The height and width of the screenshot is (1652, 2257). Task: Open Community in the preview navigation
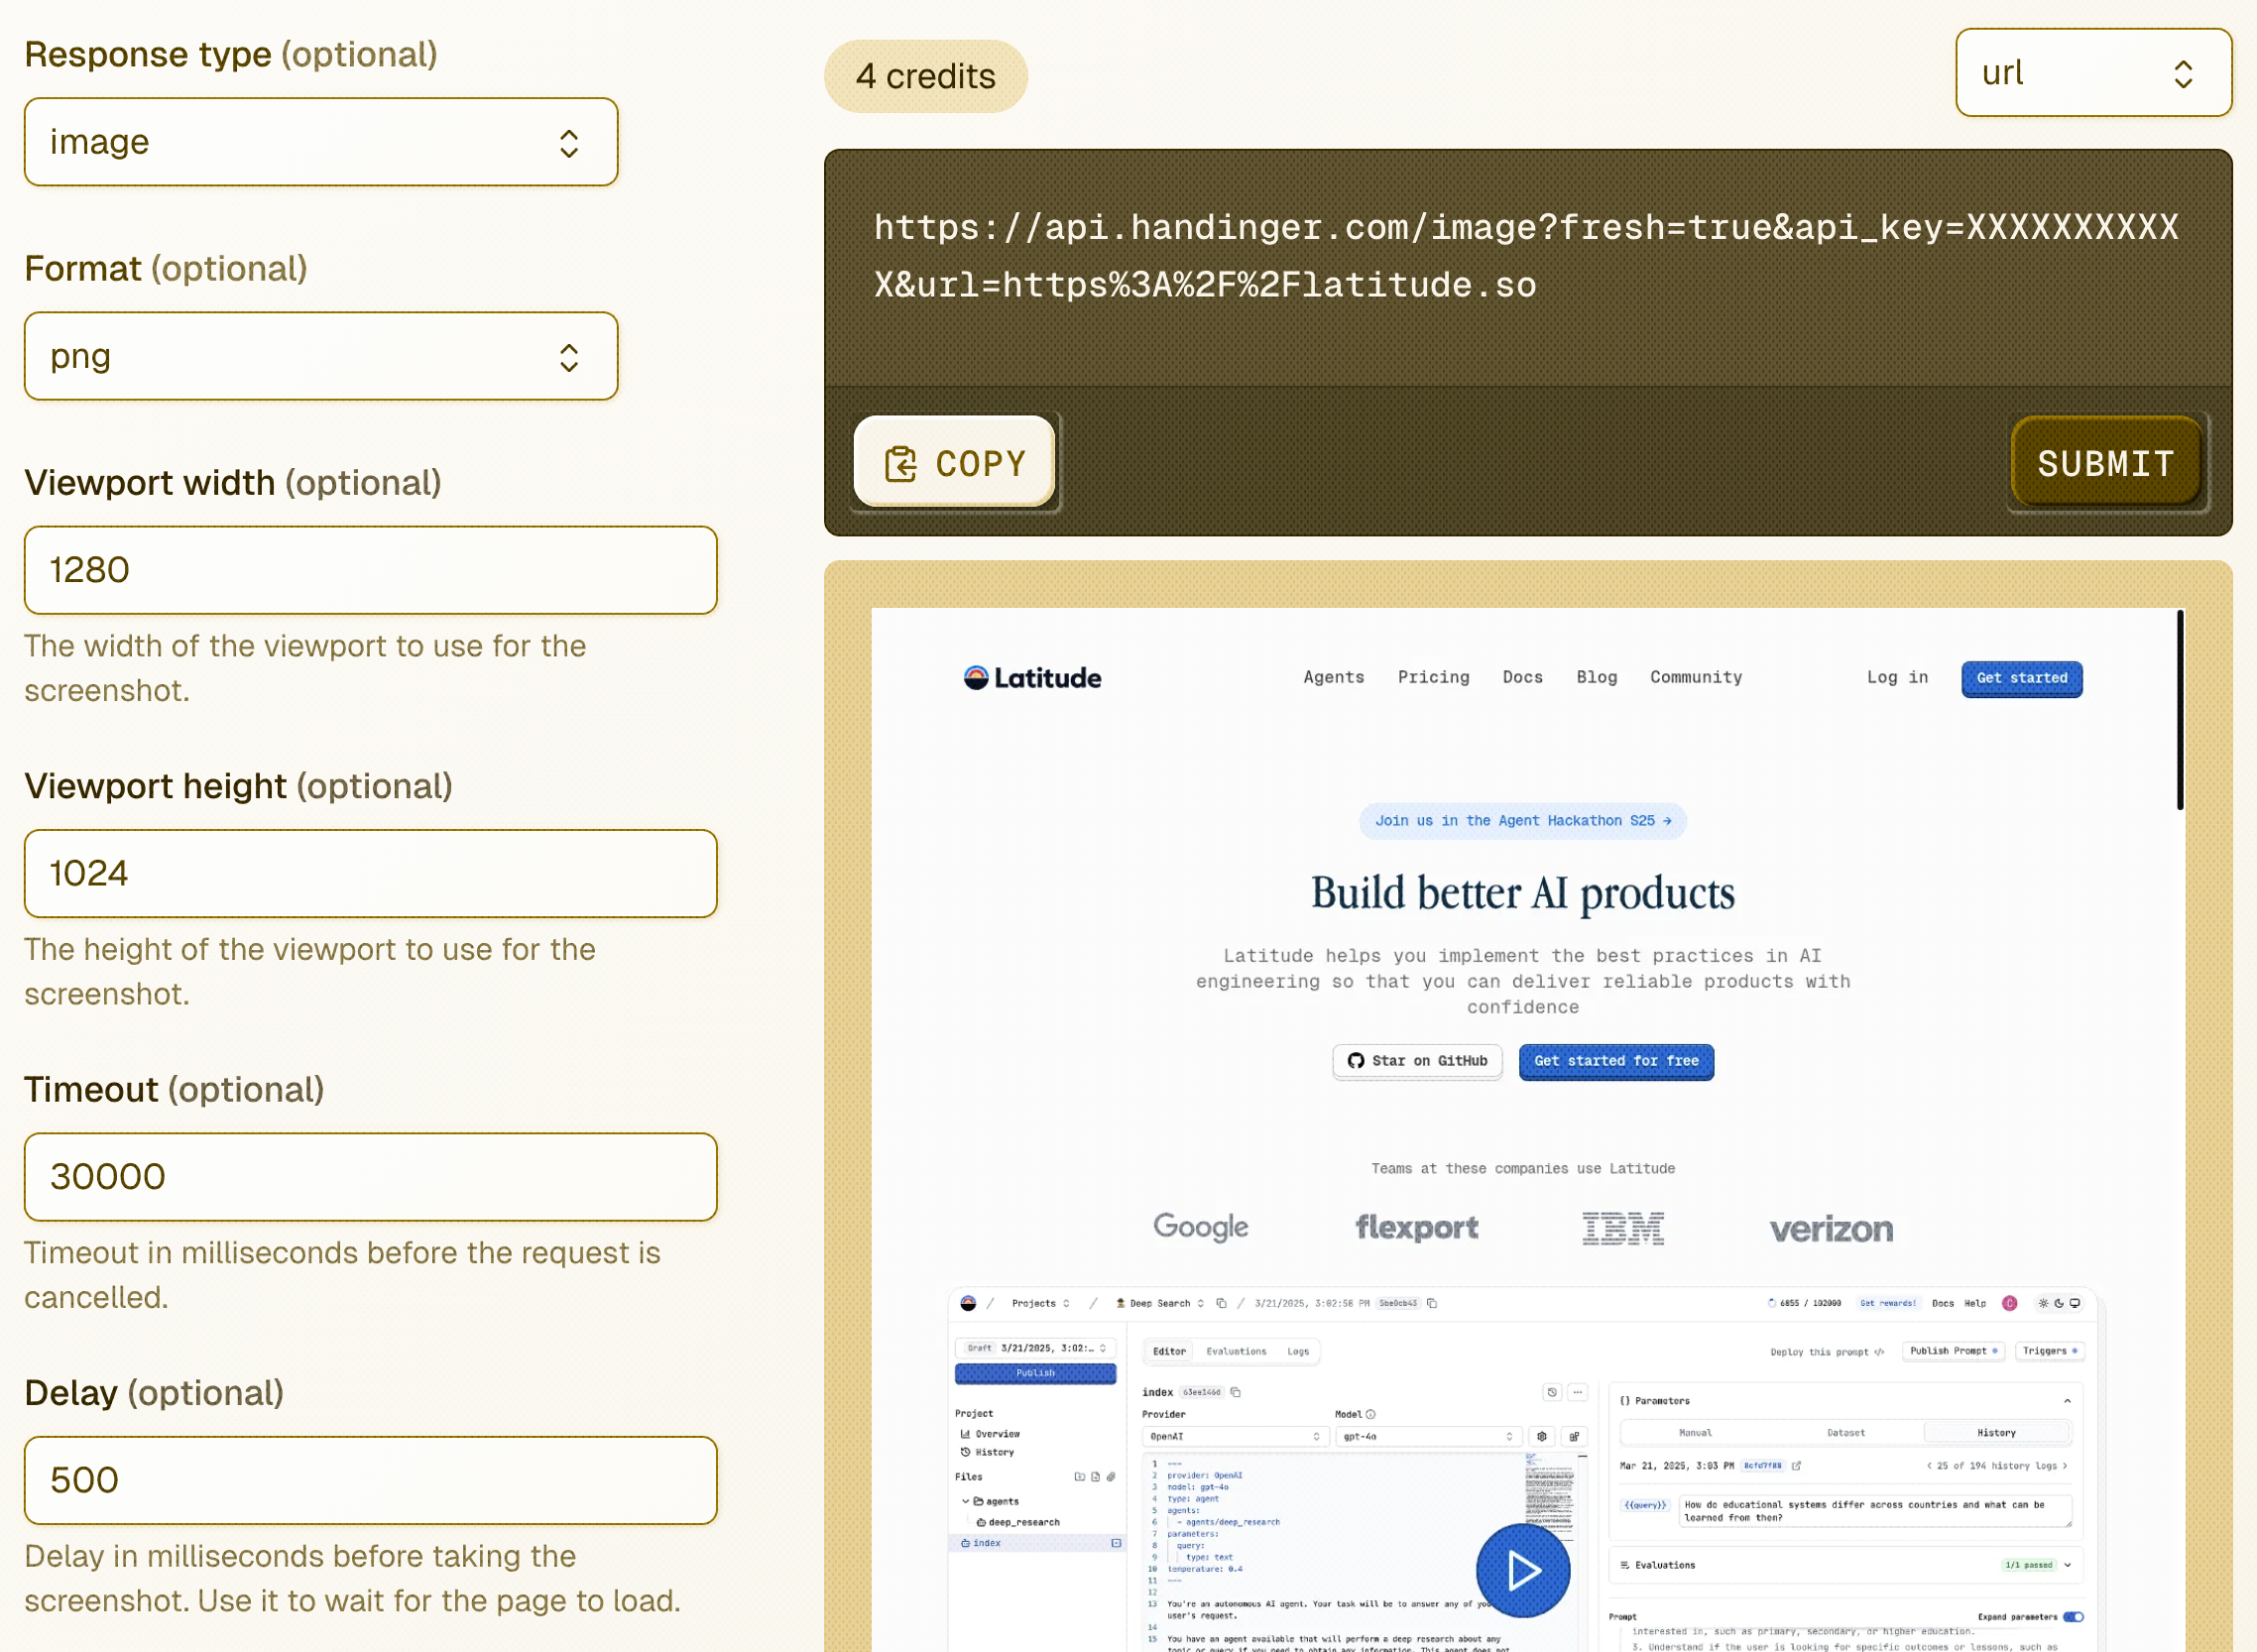[1696, 677]
